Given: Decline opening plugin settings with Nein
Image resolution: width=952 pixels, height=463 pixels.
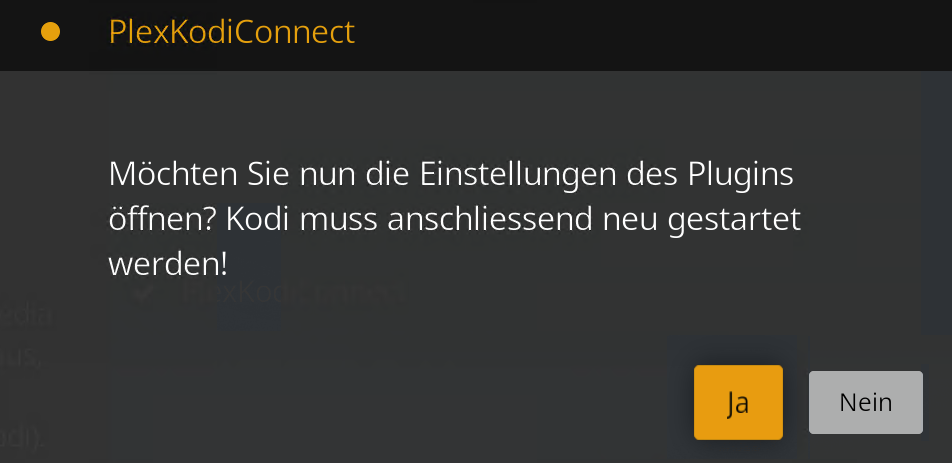Looking at the screenshot, I should tap(865, 402).
